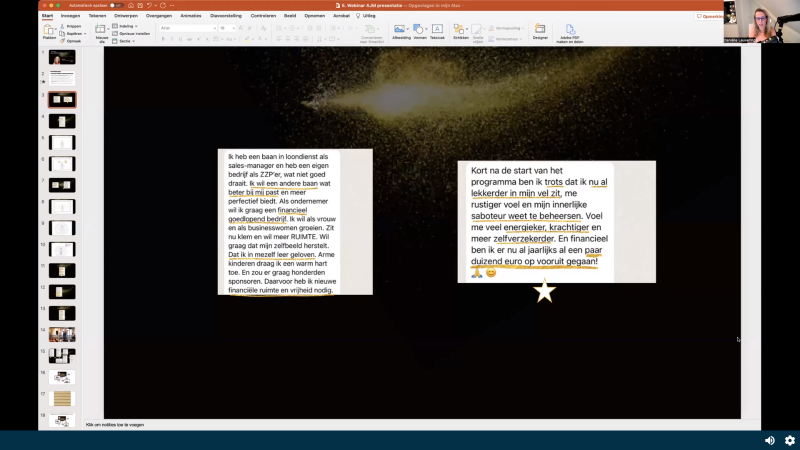Click the notes field 'Klik om notities toe te voegen'
The image size is (800, 450).
[115, 425]
